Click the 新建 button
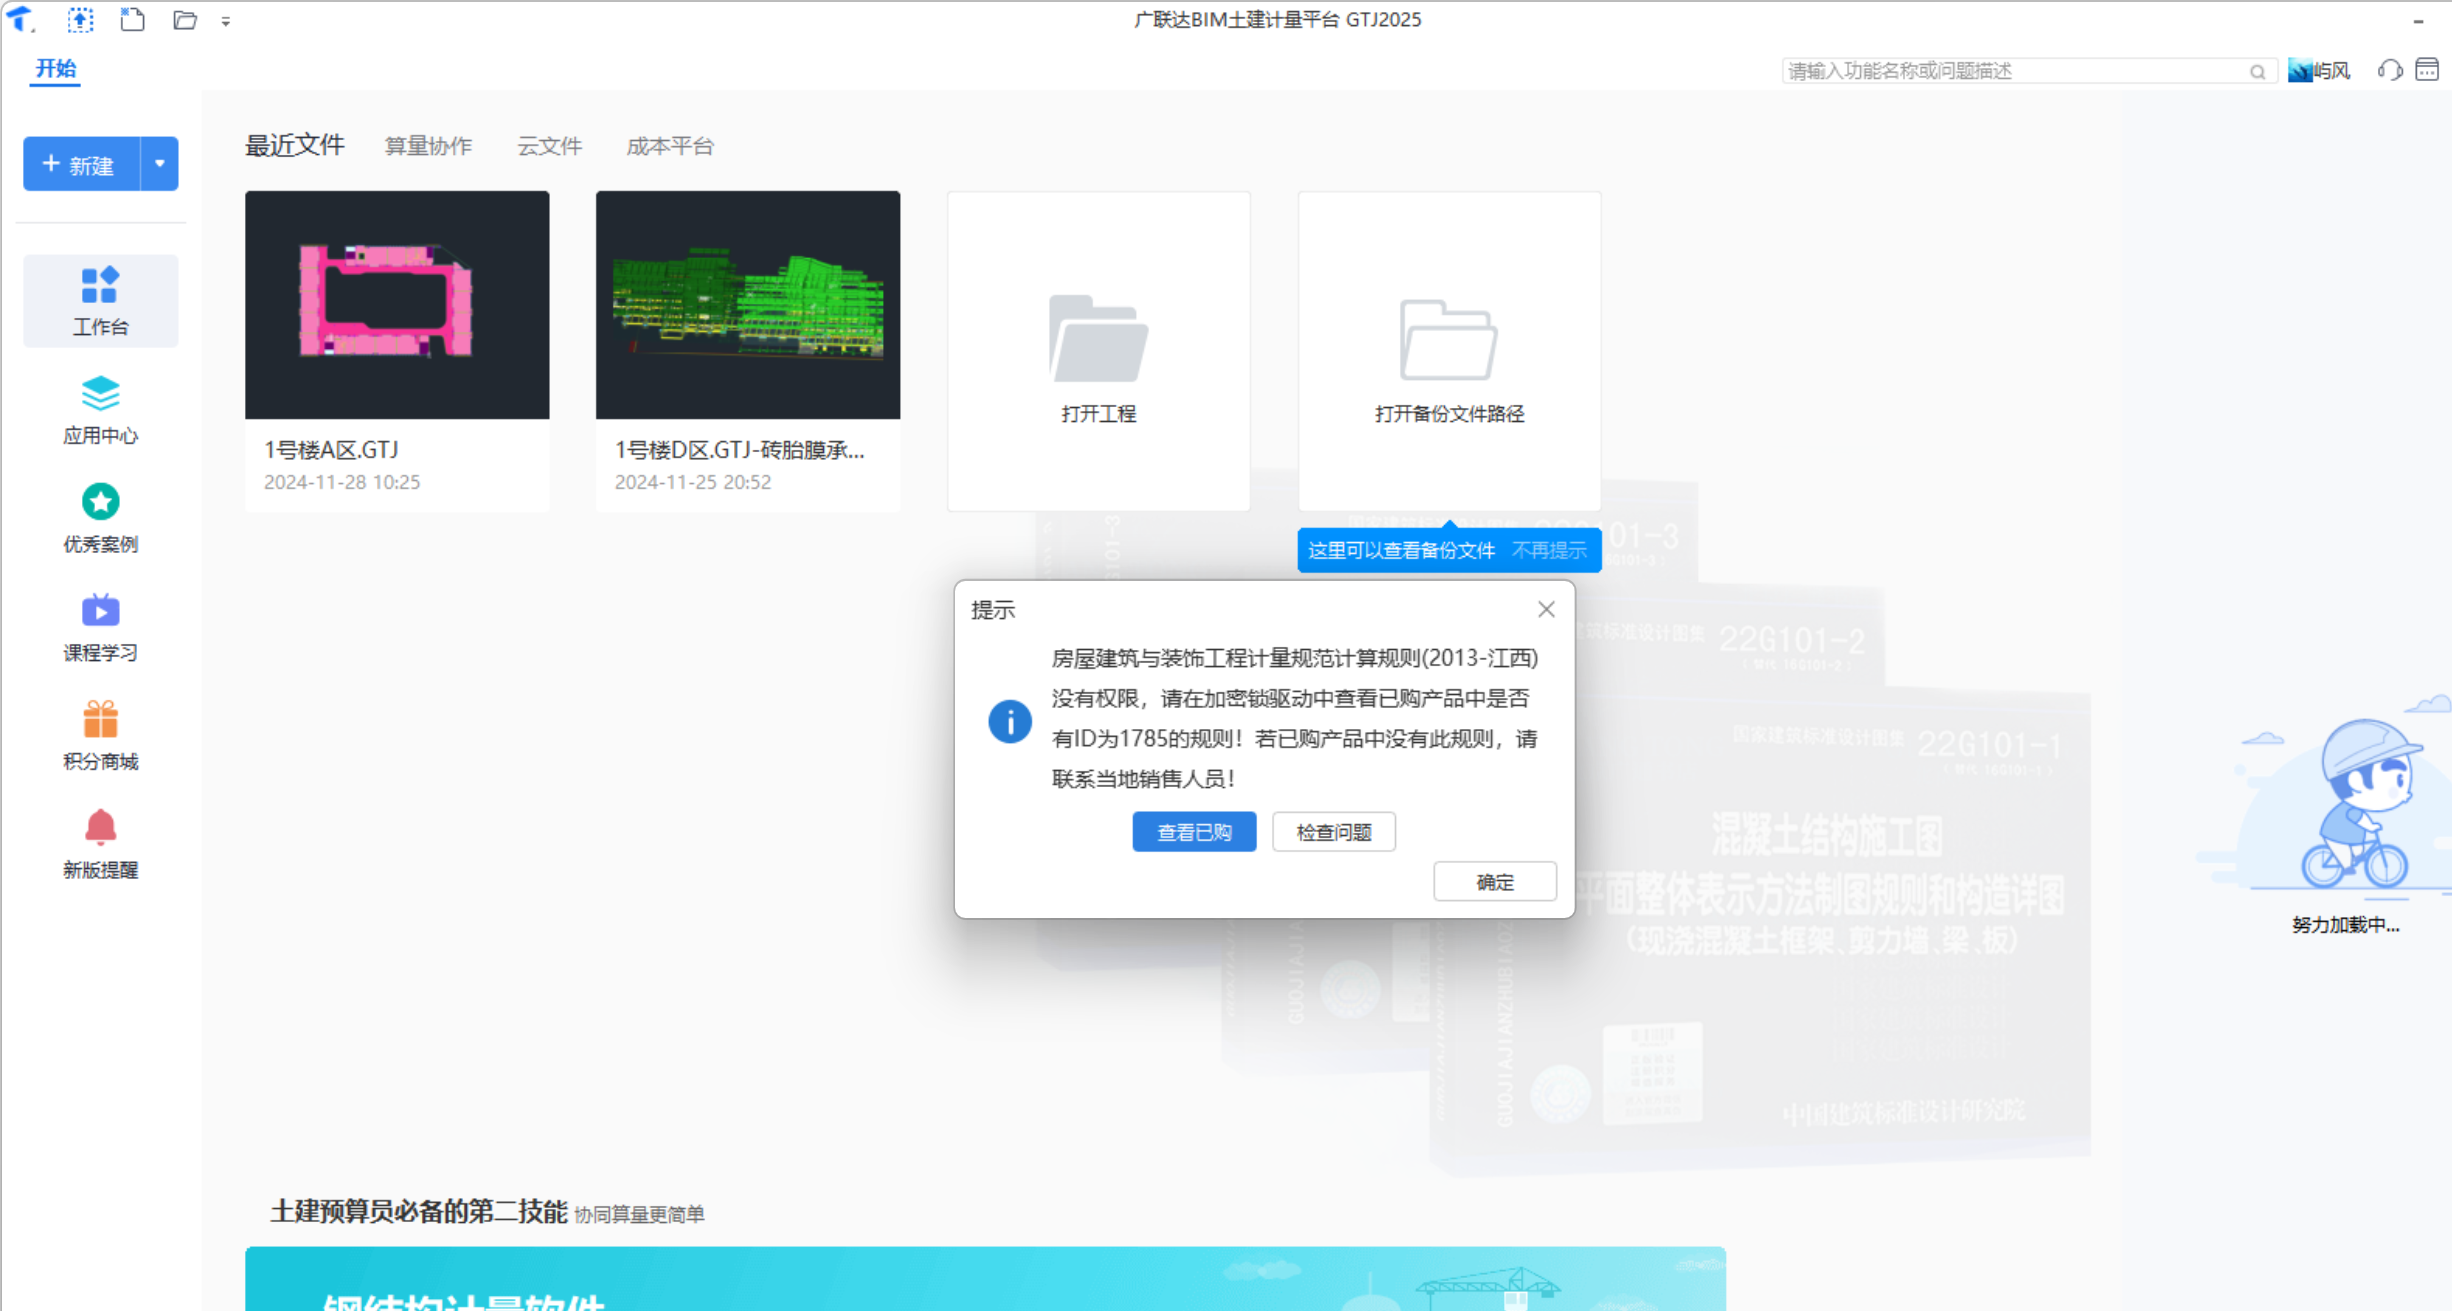This screenshot has height=1311, width=2452. click(x=81, y=164)
